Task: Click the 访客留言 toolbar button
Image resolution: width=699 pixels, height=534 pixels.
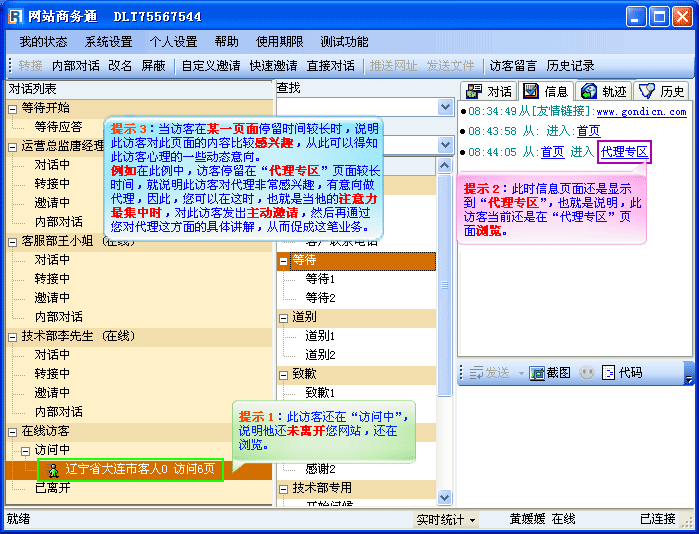Action: coord(513,66)
